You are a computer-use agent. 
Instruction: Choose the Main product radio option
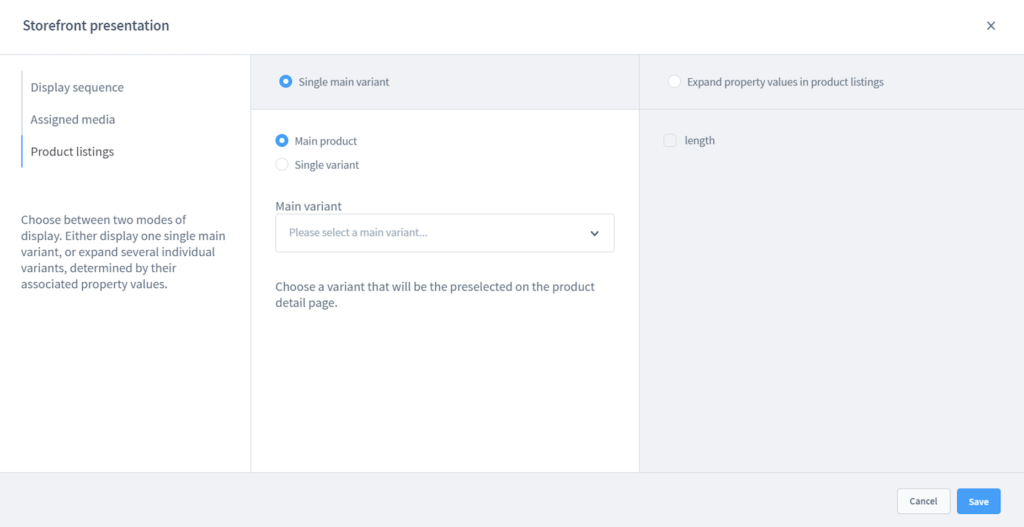[x=282, y=141]
